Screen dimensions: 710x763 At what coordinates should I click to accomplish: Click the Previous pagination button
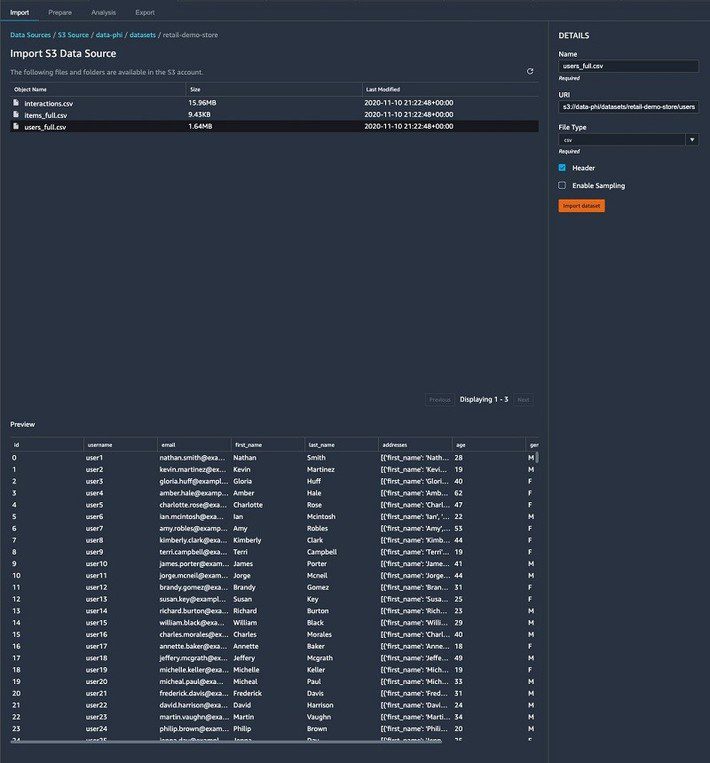[440, 400]
